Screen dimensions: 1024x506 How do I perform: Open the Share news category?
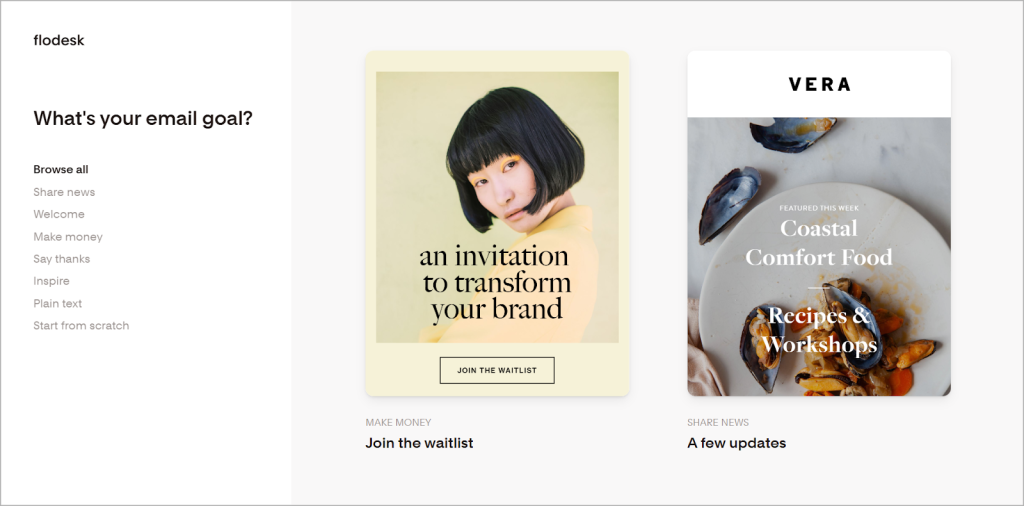(x=64, y=192)
